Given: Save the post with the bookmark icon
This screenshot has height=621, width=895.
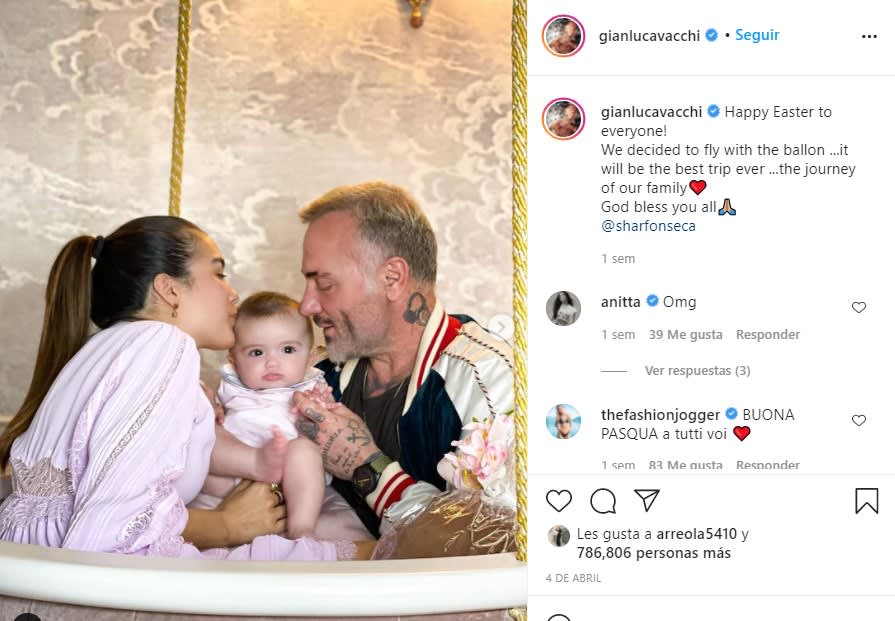Looking at the screenshot, I should 866,501.
